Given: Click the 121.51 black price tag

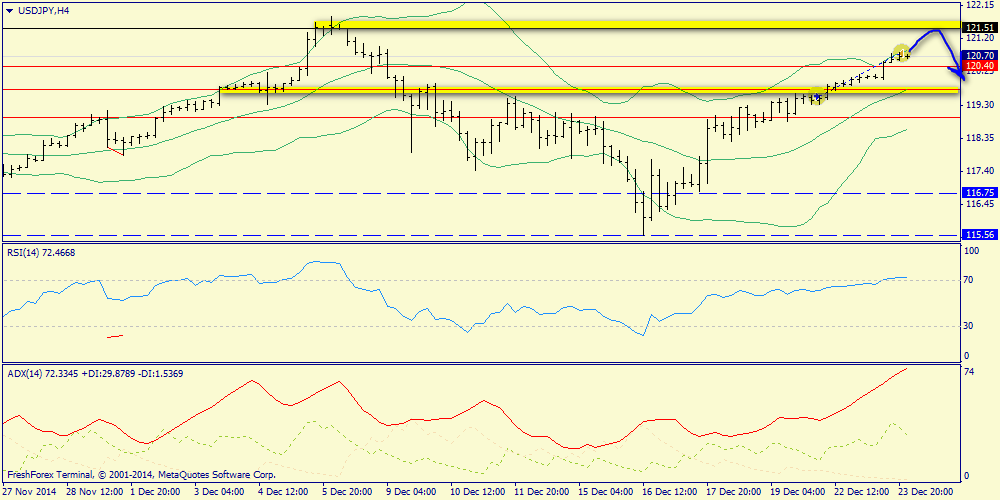Looking at the screenshot, I should pyautogui.click(x=979, y=27).
